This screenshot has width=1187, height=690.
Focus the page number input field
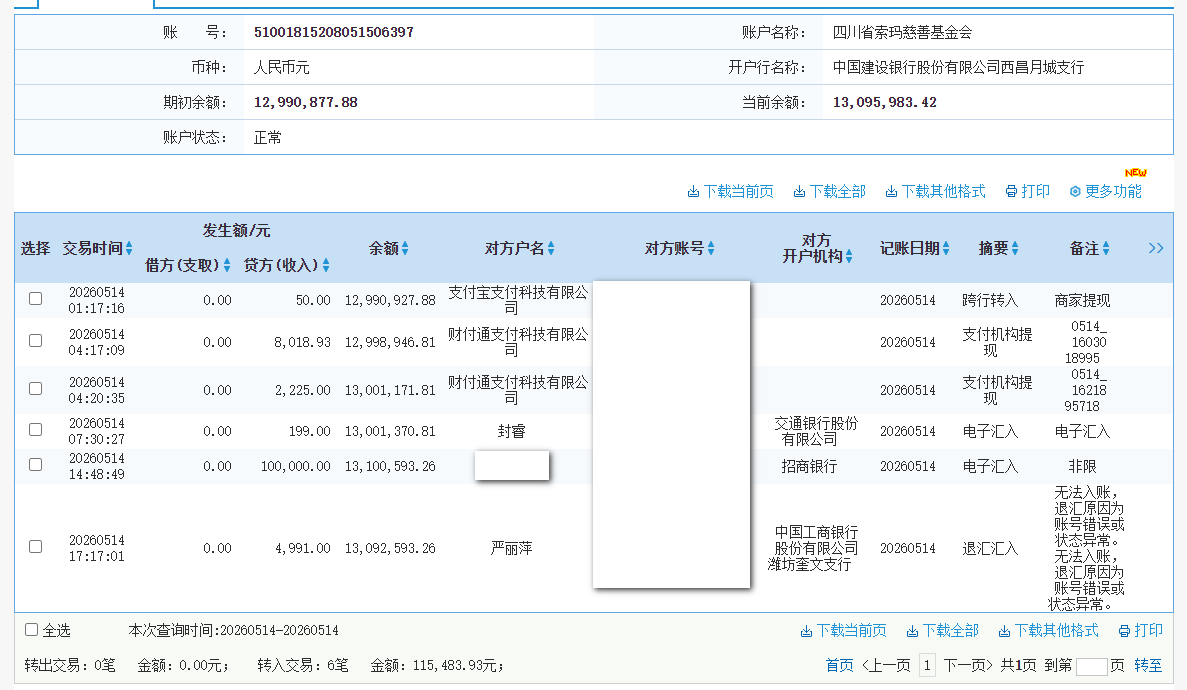click(1092, 667)
